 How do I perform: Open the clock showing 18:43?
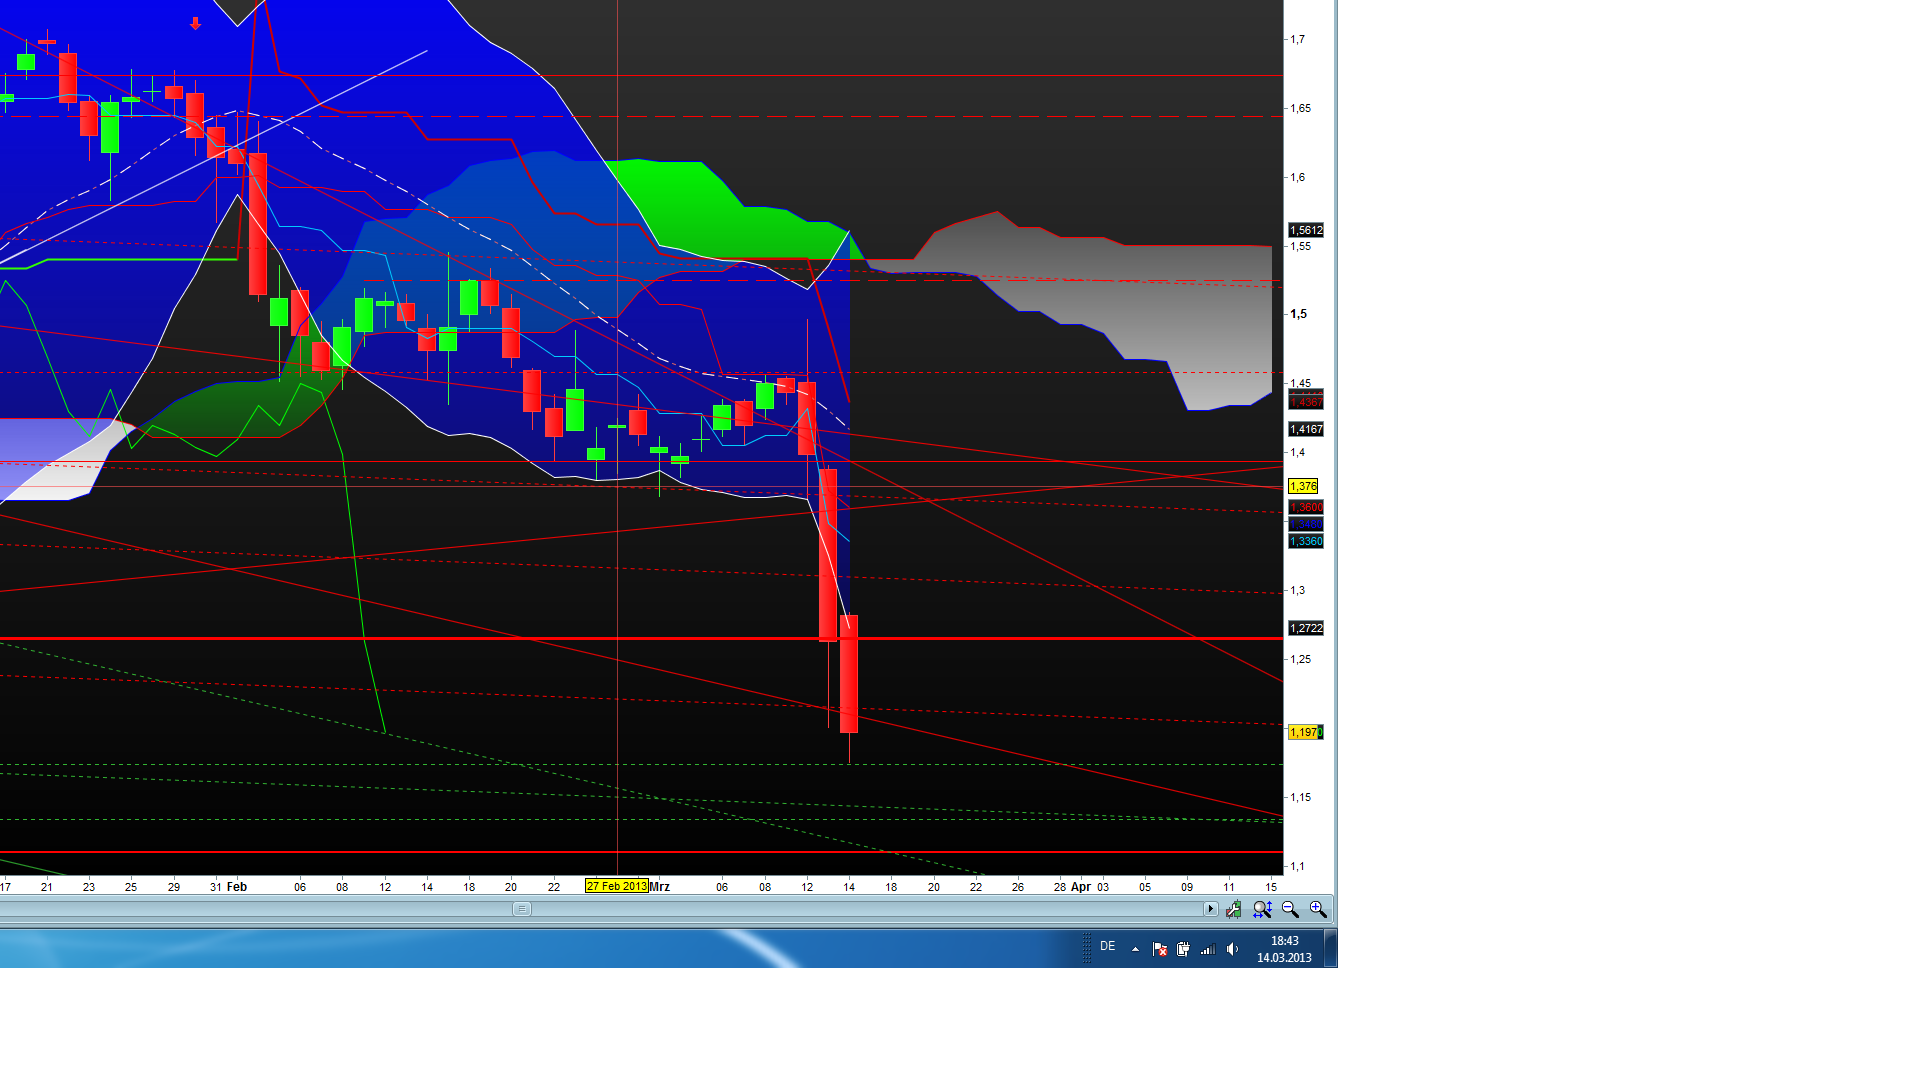(x=1284, y=949)
